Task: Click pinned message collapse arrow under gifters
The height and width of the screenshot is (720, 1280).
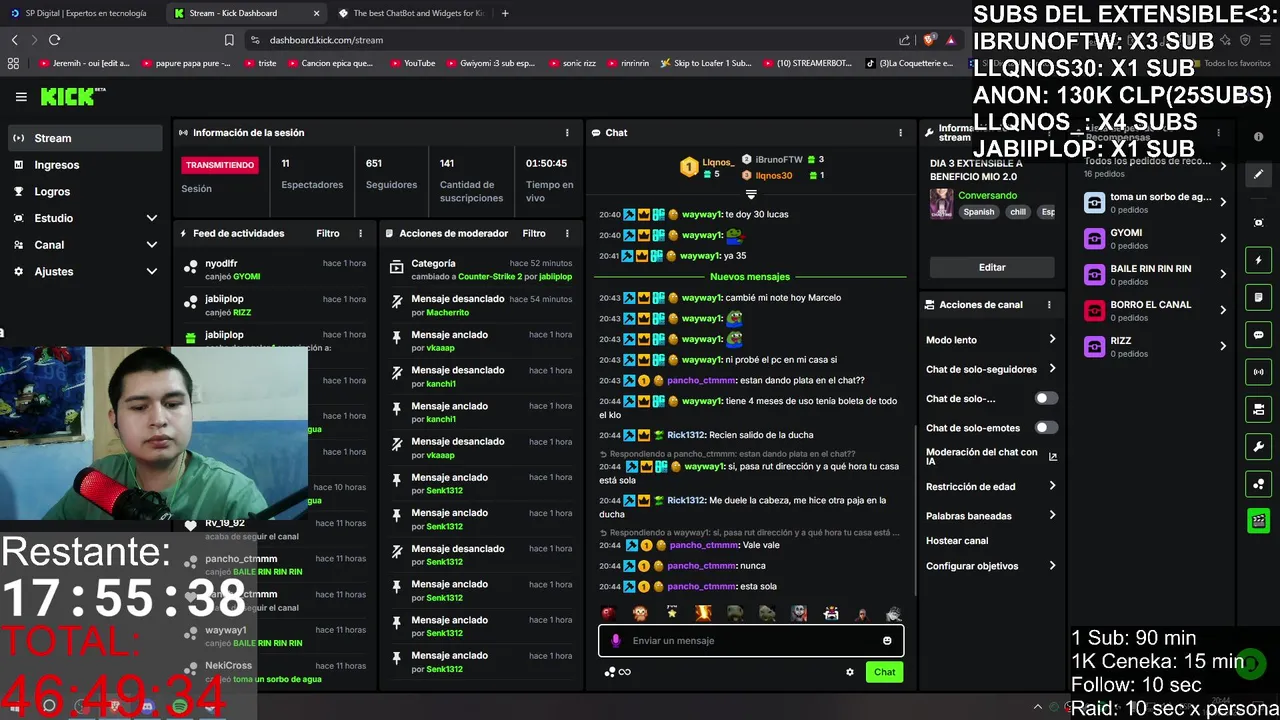Action: pyautogui.click(x=751, y=194)
